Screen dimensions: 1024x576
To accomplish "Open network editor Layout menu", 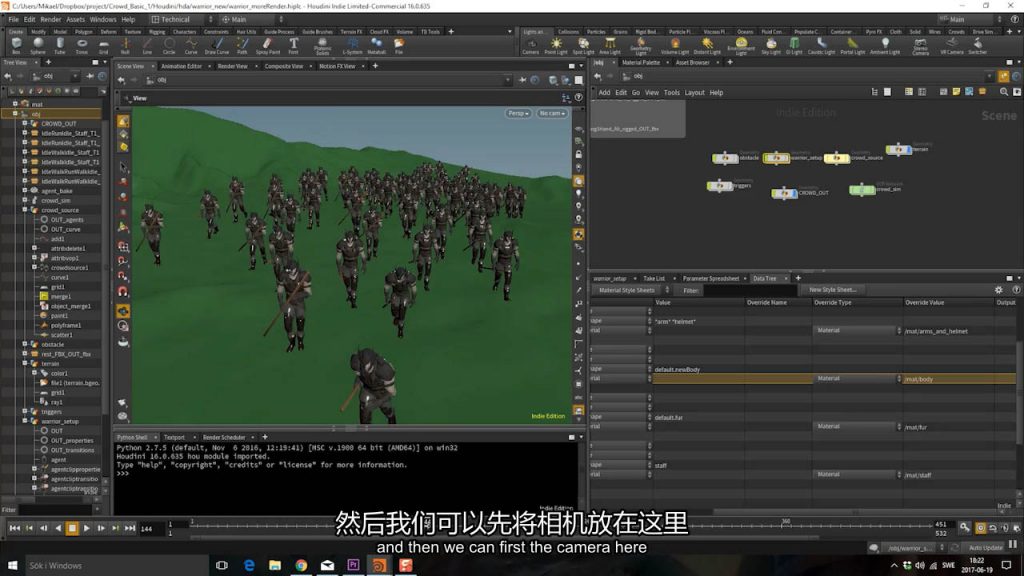I will tap(694, 93).
